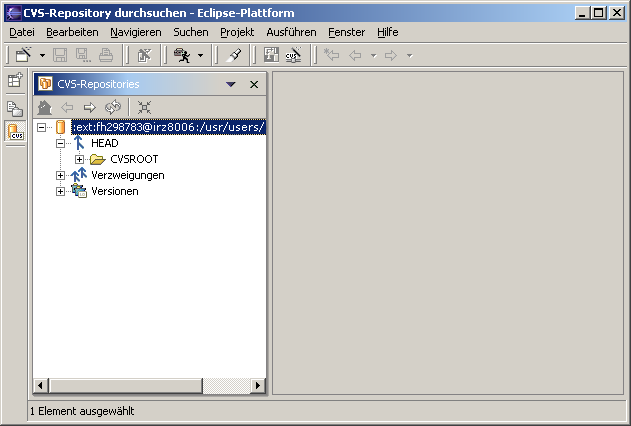Open the Bearbeiten menu
This screenshot has height=426, width=631.
72,32
